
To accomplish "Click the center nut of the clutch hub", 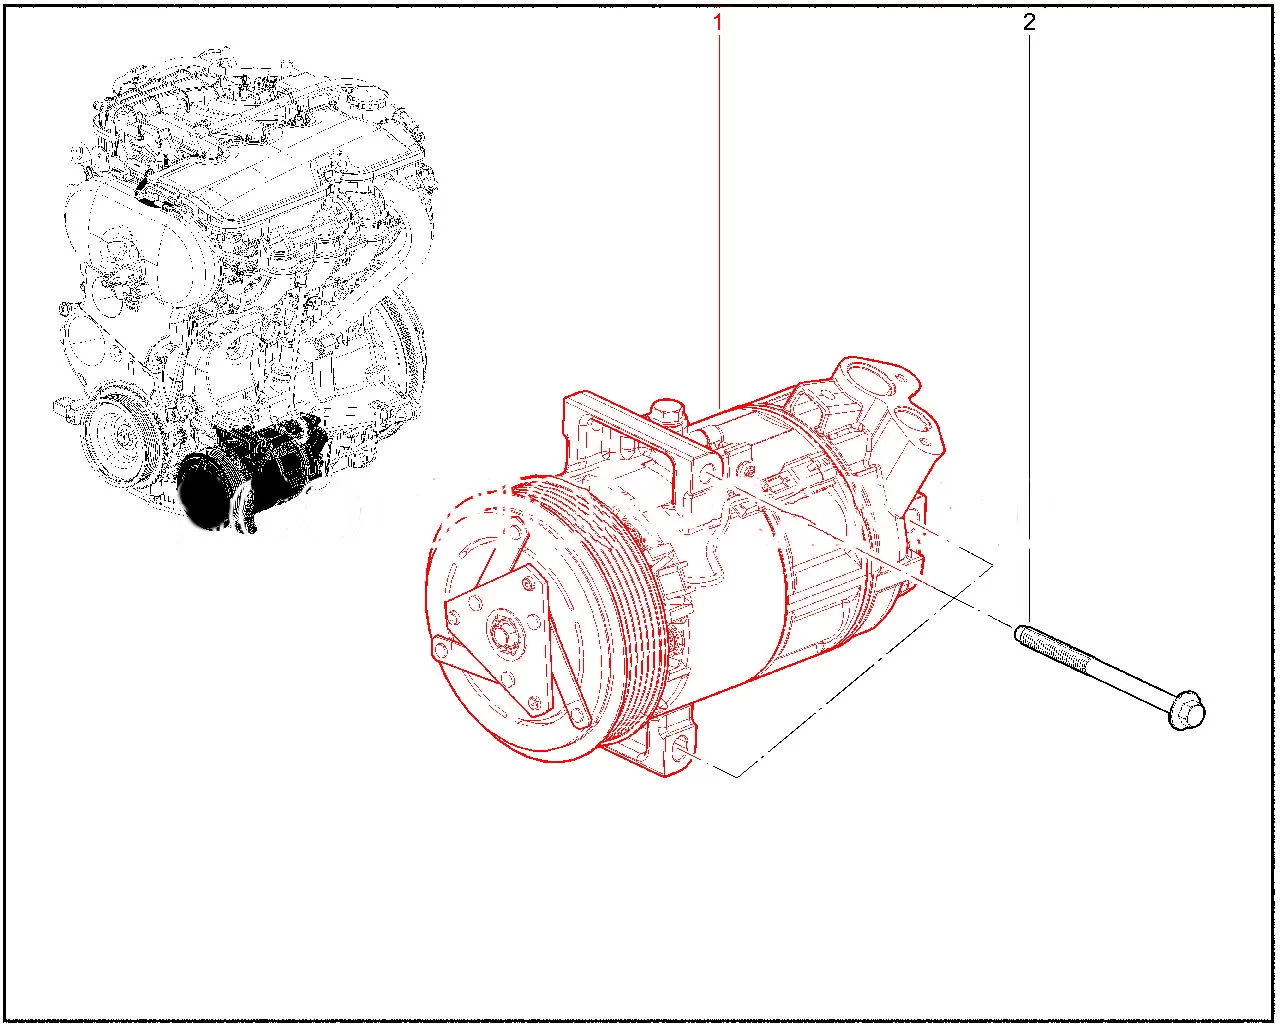I will (x=501, y=635).
